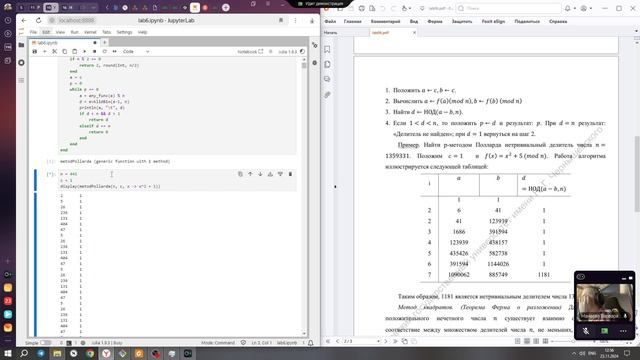
Task: Open the JupyterLab file browser folder icon
Action: click(22, 45)
